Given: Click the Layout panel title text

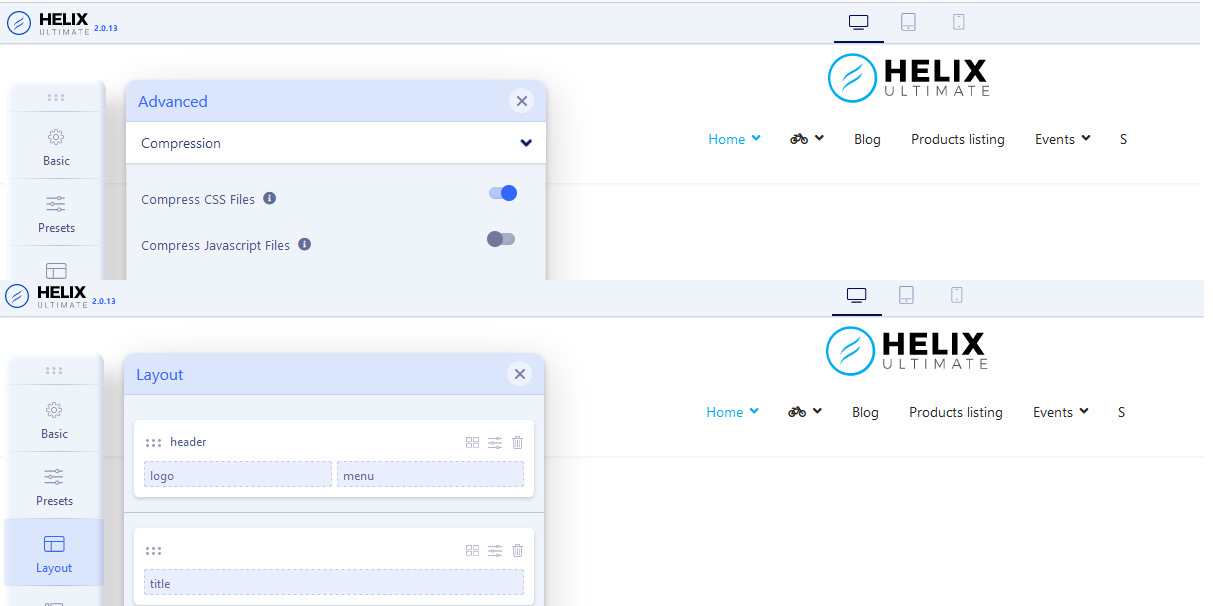Looking at the screenshot, I should click(x=160, y=374).
